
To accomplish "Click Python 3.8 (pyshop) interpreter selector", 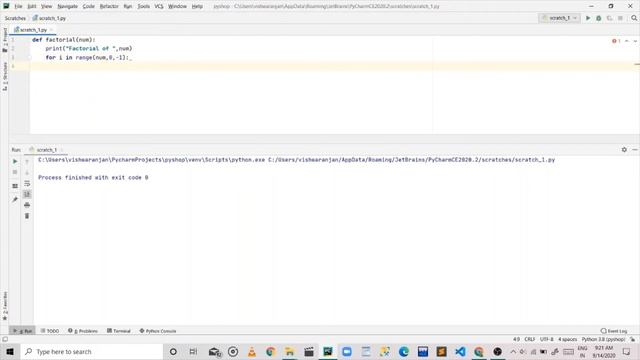I will pyautogui.click(x=603, y=339).
